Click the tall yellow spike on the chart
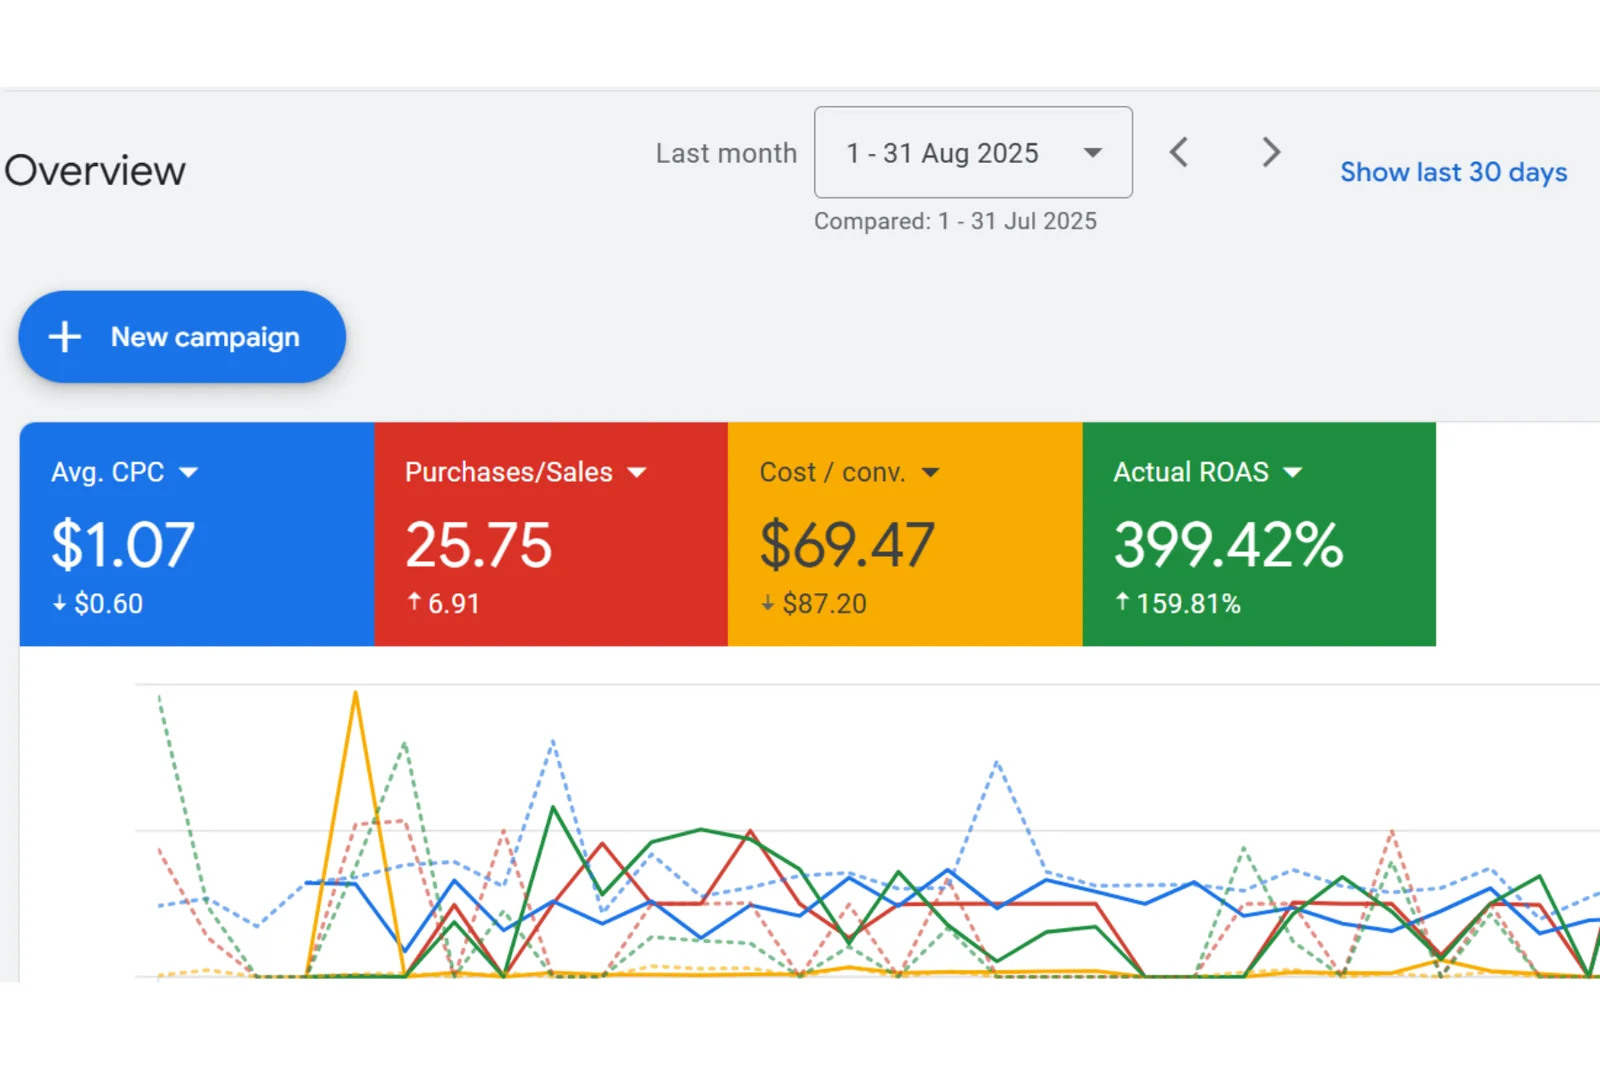This screenshot has width=1600, height=1067. [355, 700]
